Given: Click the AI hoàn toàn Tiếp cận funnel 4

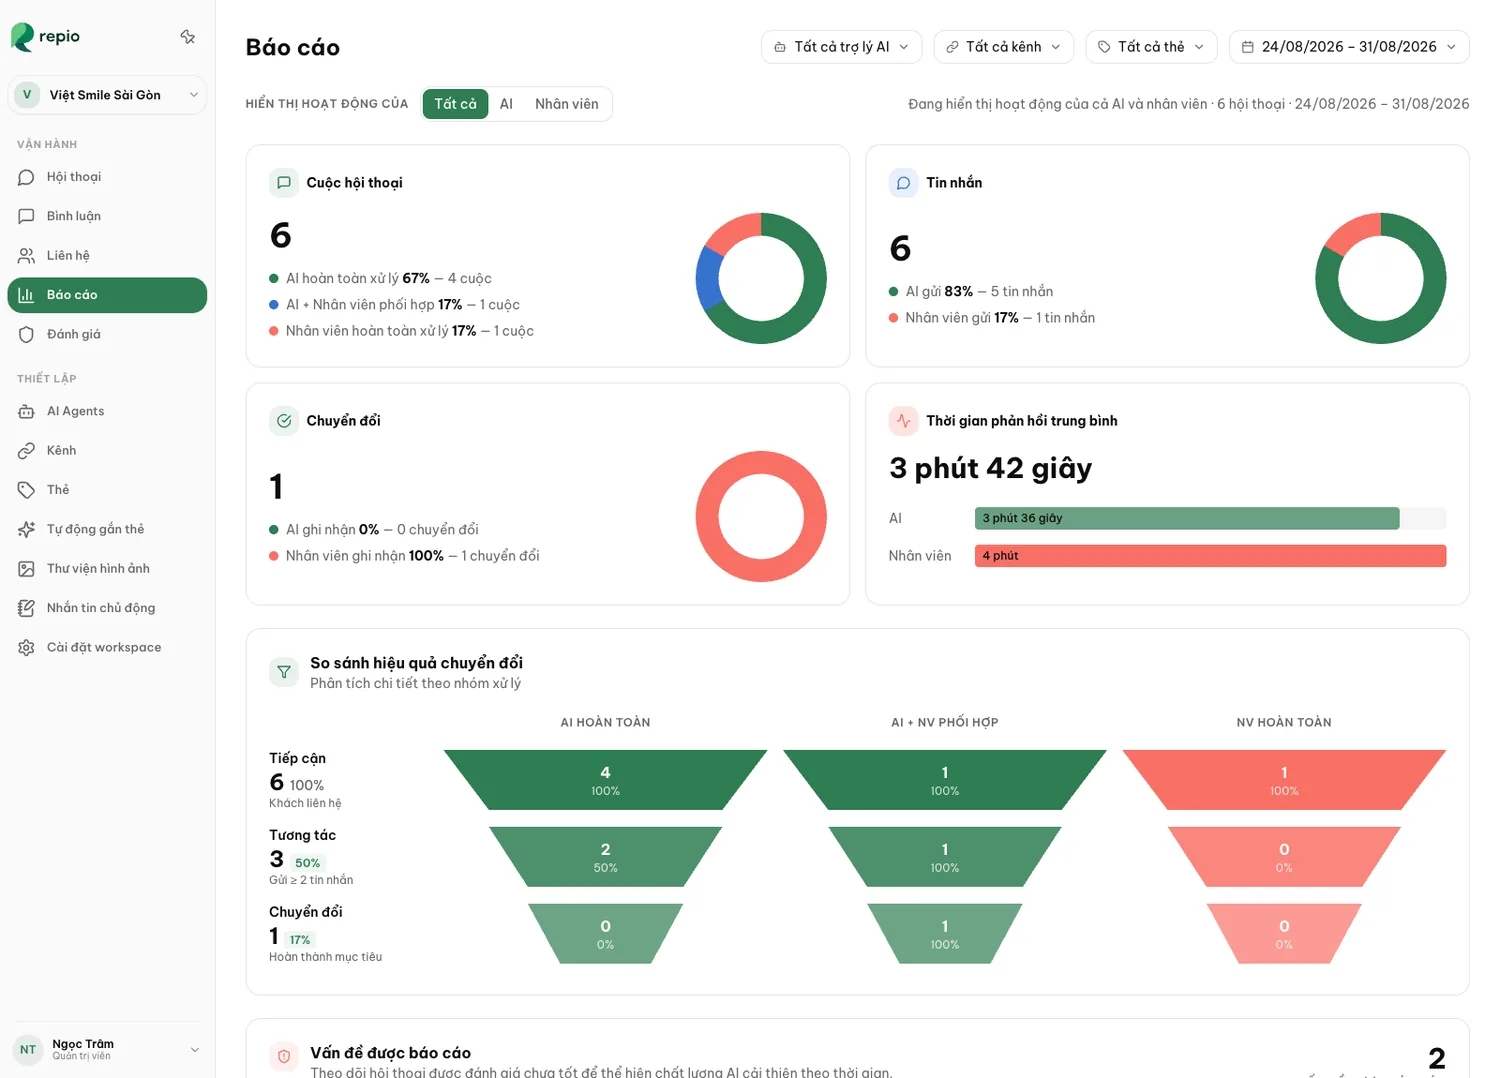Looking at the screenshot, I should (x=605, y=780).
